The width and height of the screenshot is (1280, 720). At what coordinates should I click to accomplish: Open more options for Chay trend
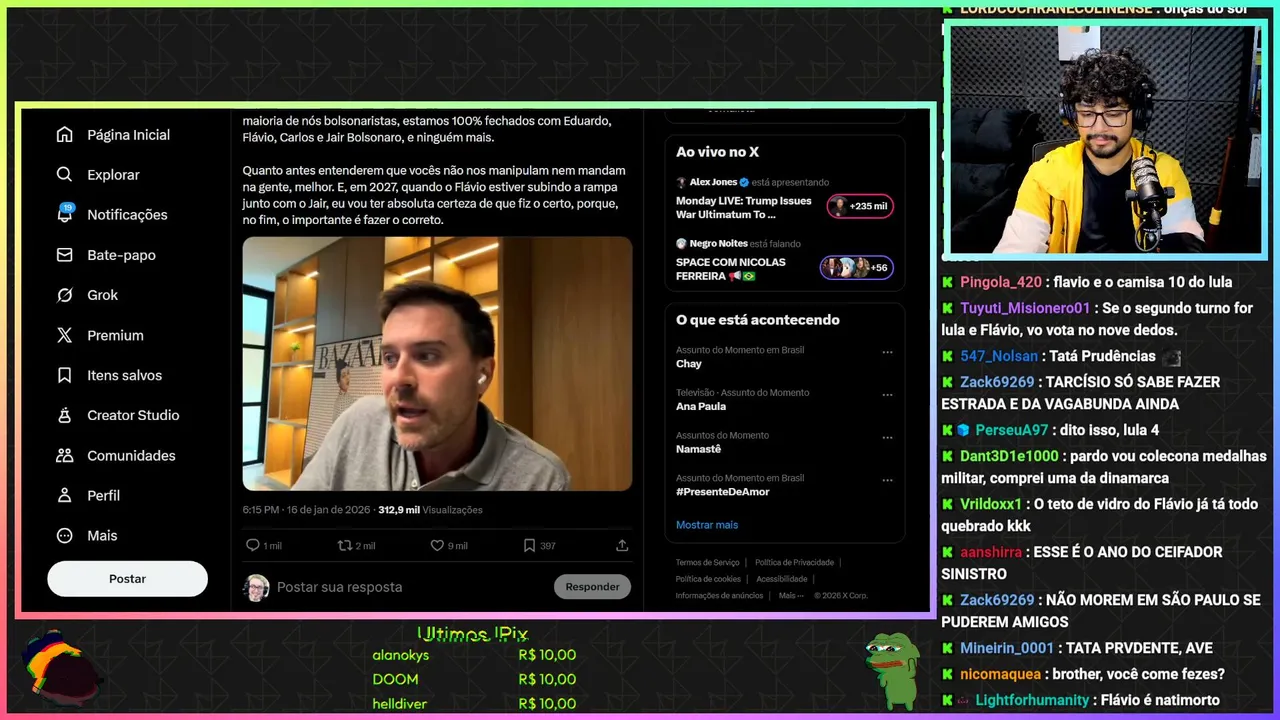tap(887, 352)
